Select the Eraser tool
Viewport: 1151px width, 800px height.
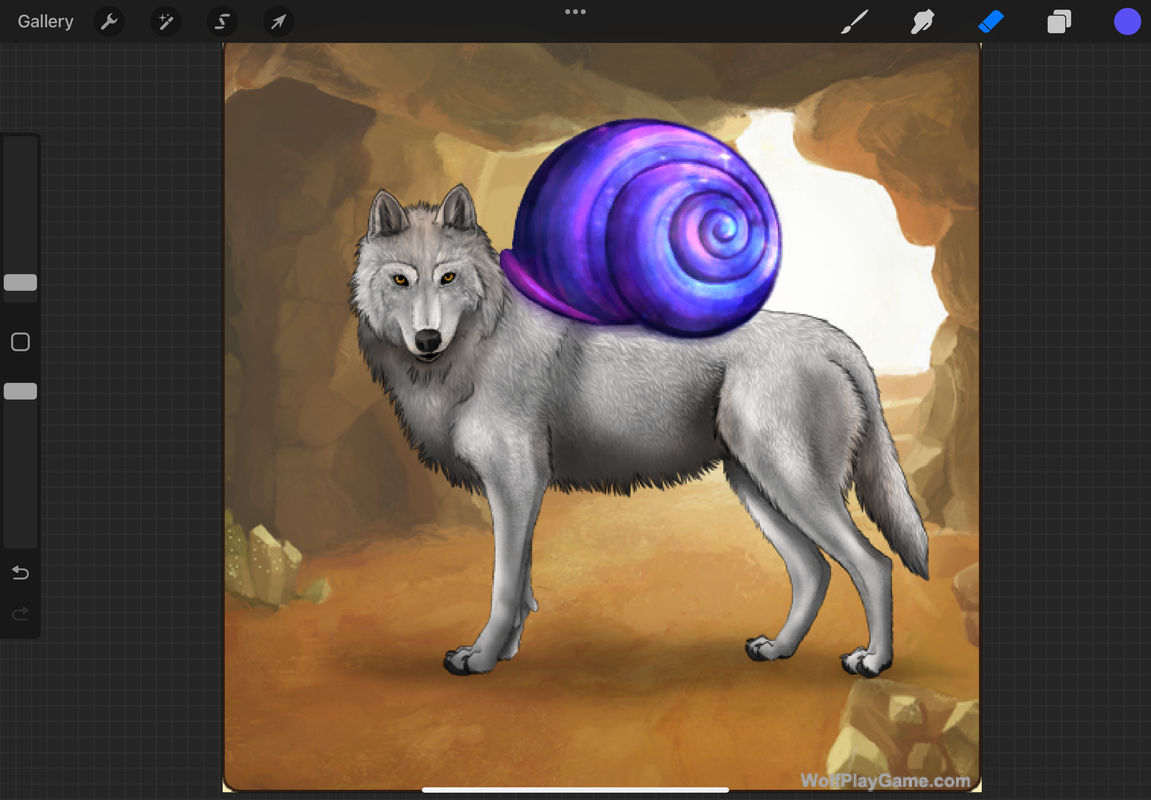[991, 21]
